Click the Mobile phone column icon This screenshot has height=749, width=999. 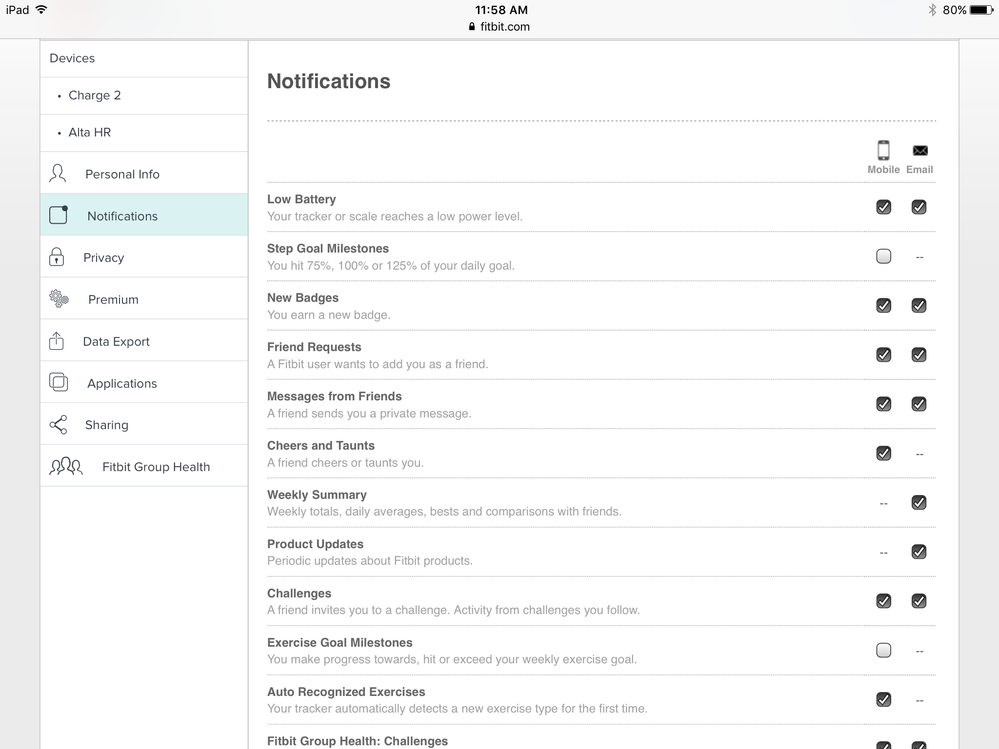tap(883, 150)
